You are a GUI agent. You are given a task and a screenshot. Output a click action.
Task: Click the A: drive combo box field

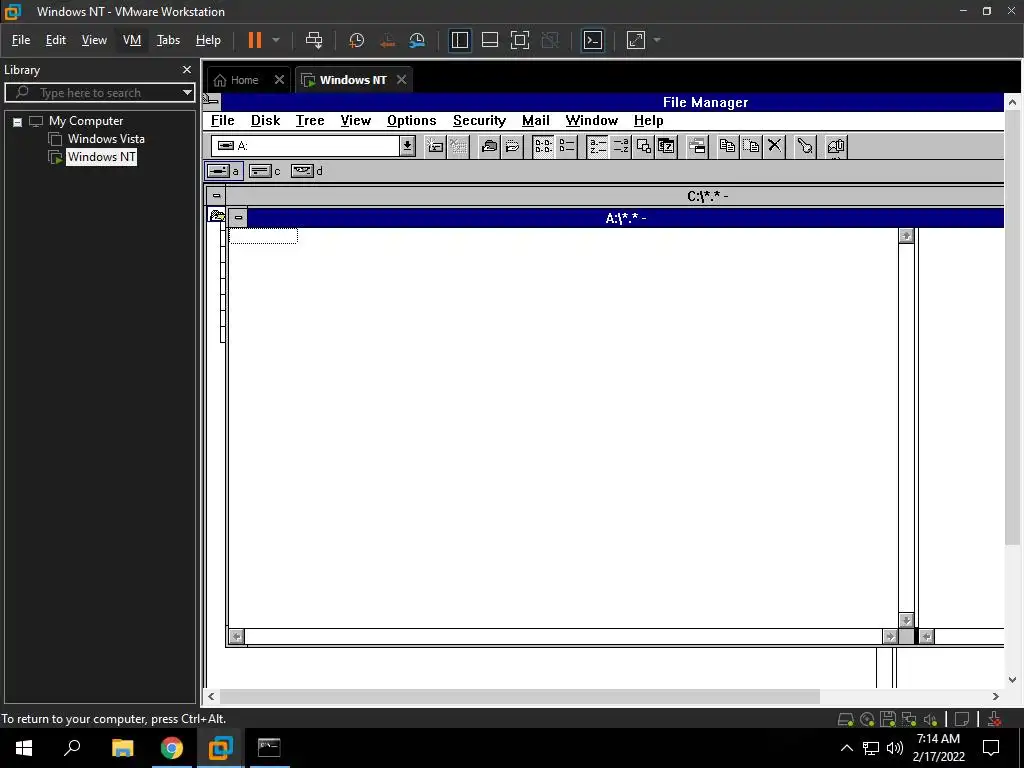305,146
